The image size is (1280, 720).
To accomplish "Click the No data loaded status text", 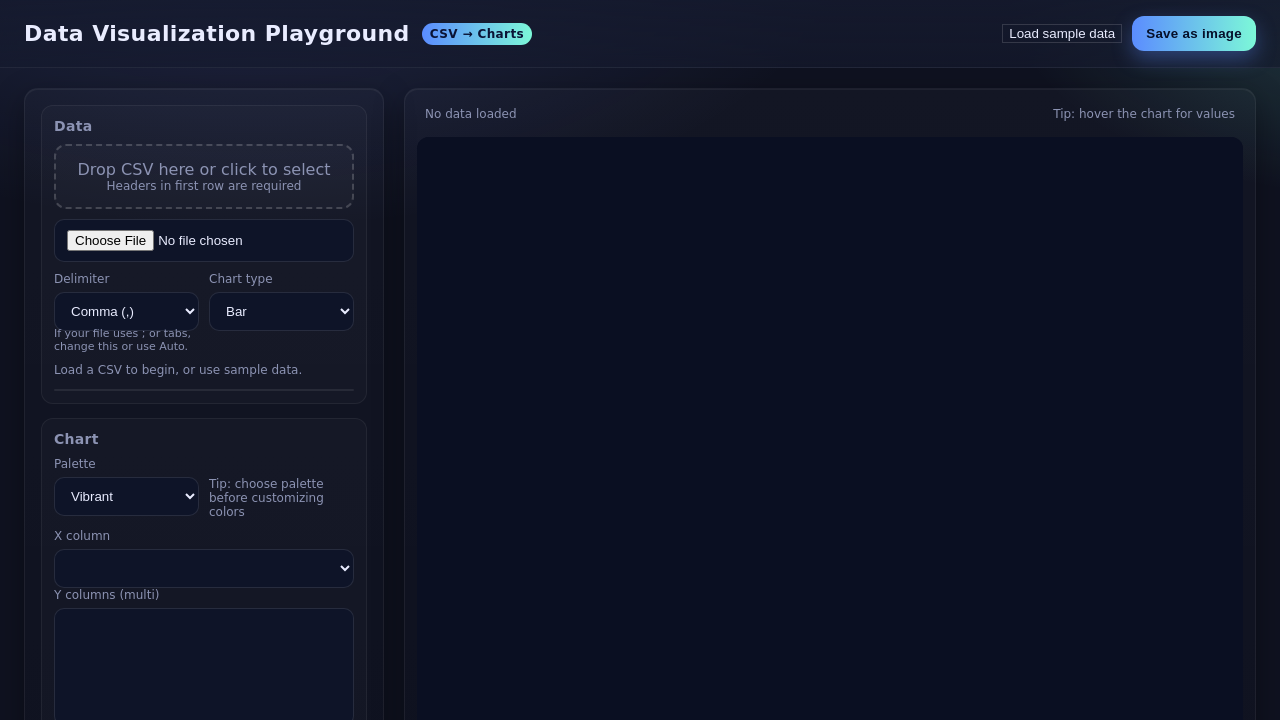I will [x=471, y=114].
